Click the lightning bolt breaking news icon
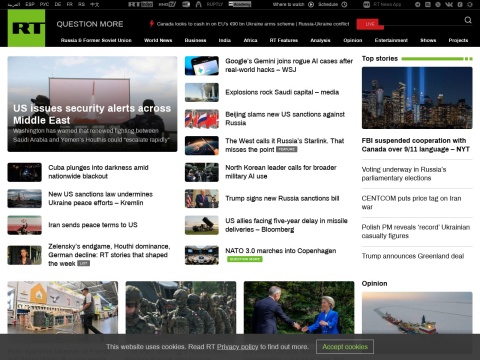 pos(151,24)
